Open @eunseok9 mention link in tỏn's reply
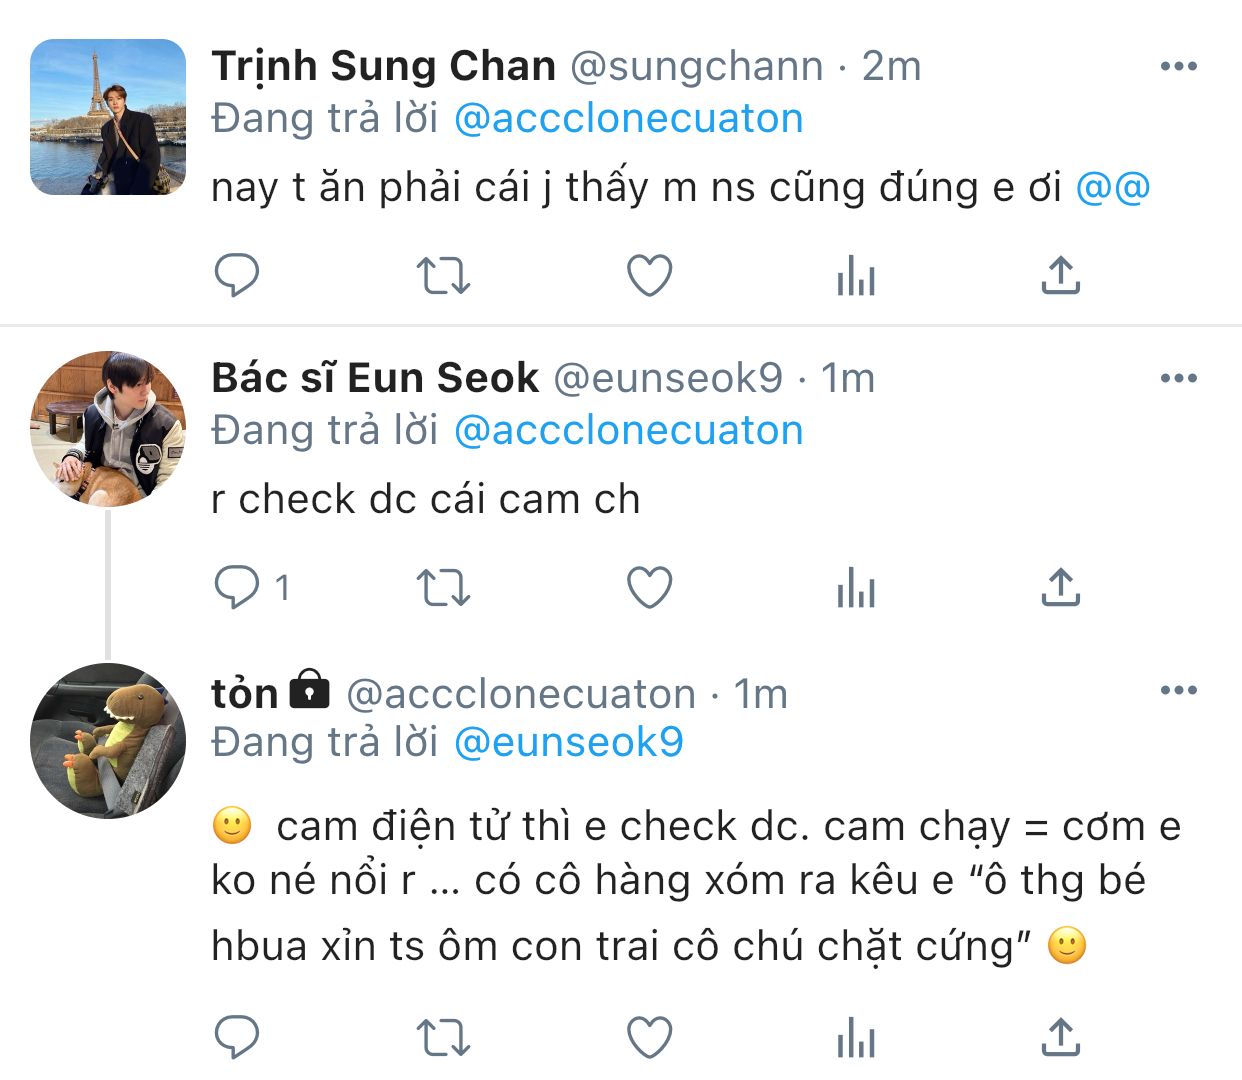 point(568,743)
